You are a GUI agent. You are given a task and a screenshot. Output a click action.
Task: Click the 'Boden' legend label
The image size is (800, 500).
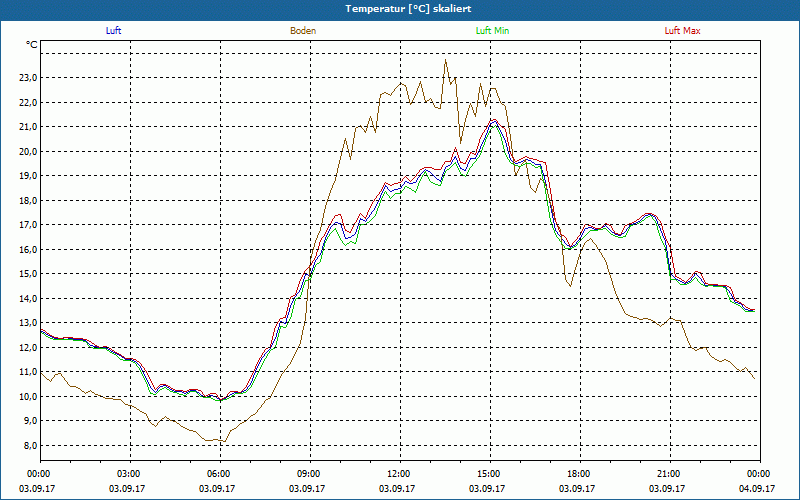pyautogui.click(x=303, y=31)
